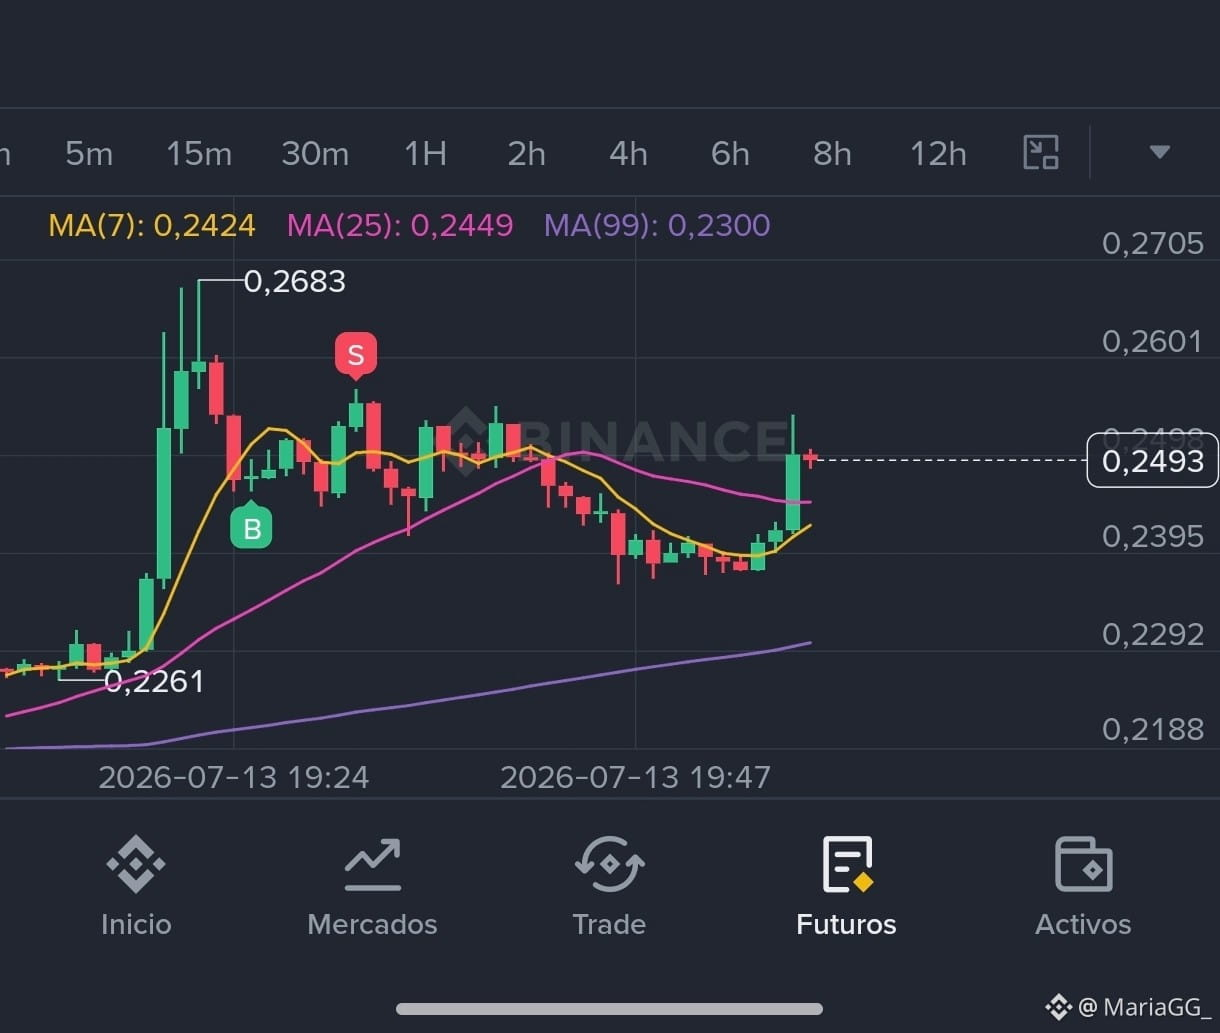The width and height of the screenshot is (1220, 1033).
Task: Tap the green B buy marker
Action: 252,526
